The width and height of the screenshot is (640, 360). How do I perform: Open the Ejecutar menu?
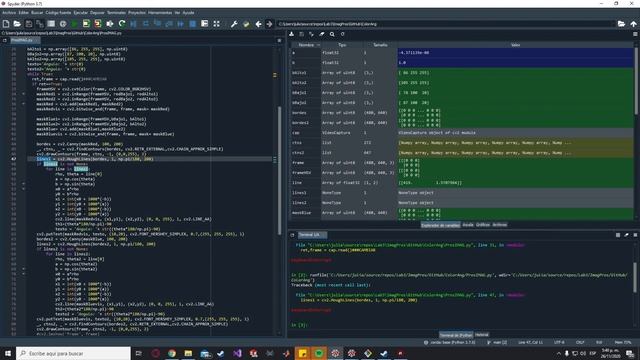point(80,13)
